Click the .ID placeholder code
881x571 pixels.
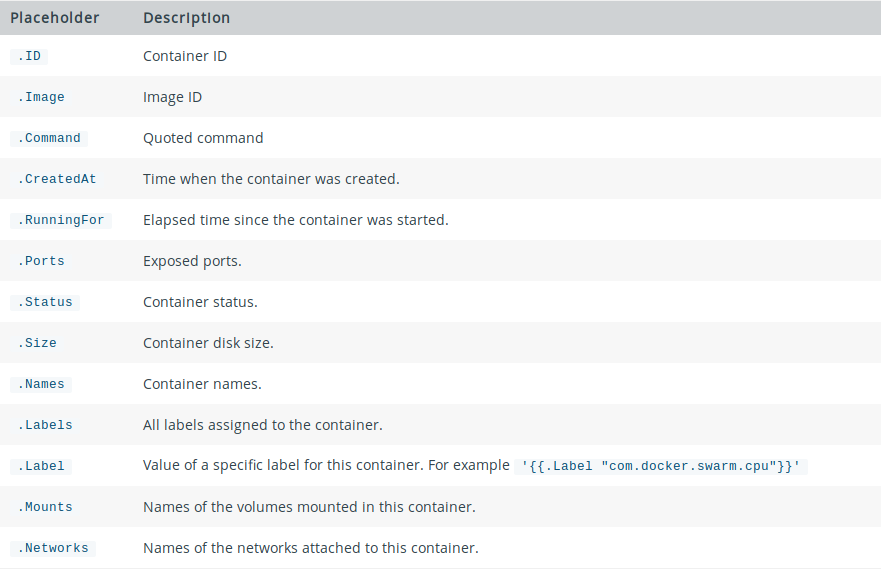point(29,56)
